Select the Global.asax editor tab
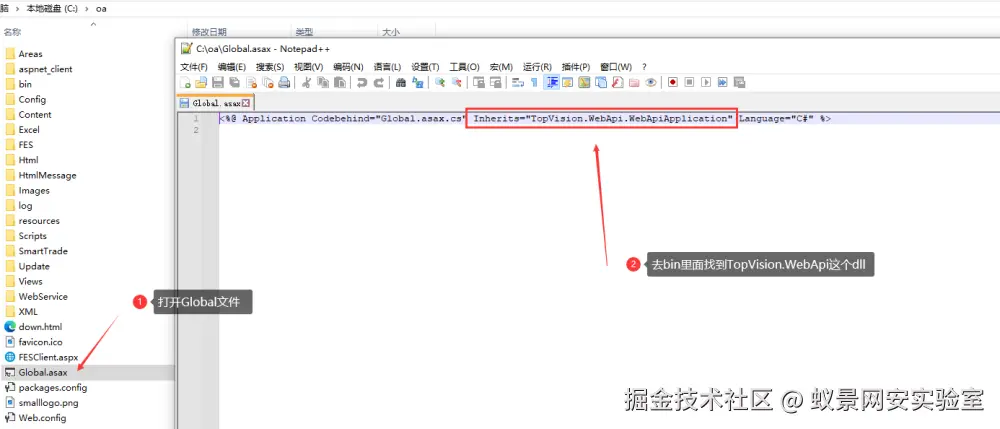The height and width of the screenshot is (429, 1000). 216,103
